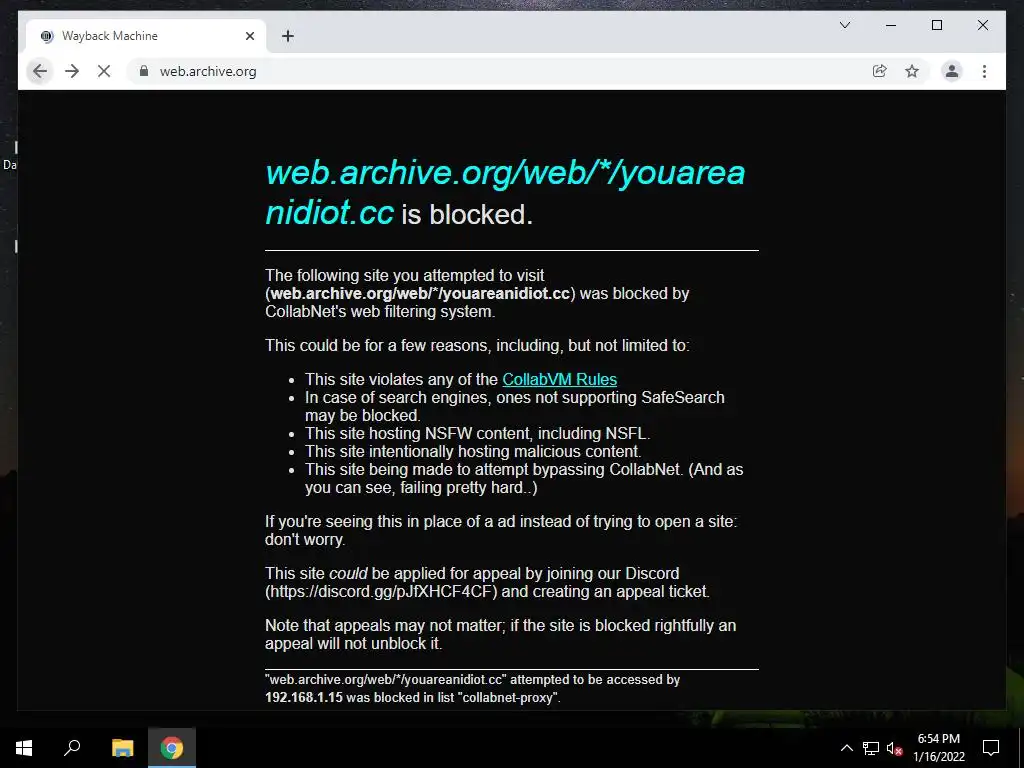Open a new tab with plus button
The width and height of the screenshot is (1024, 768).
pos(287,36)
